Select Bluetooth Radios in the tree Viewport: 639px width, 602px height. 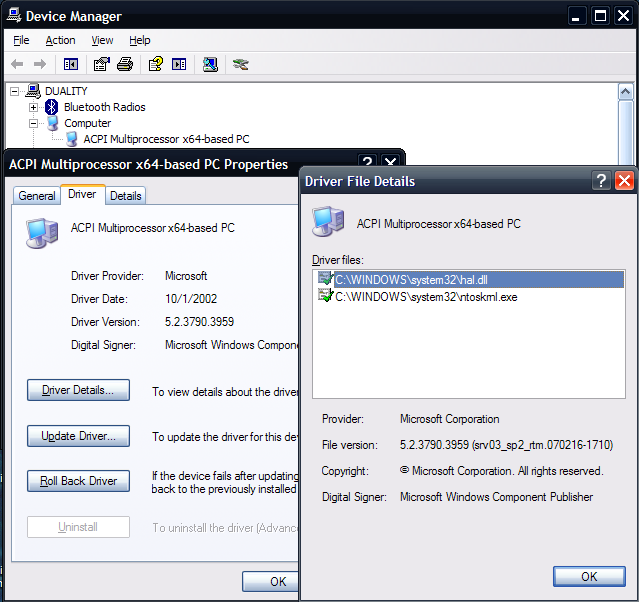tap(105, 107)
